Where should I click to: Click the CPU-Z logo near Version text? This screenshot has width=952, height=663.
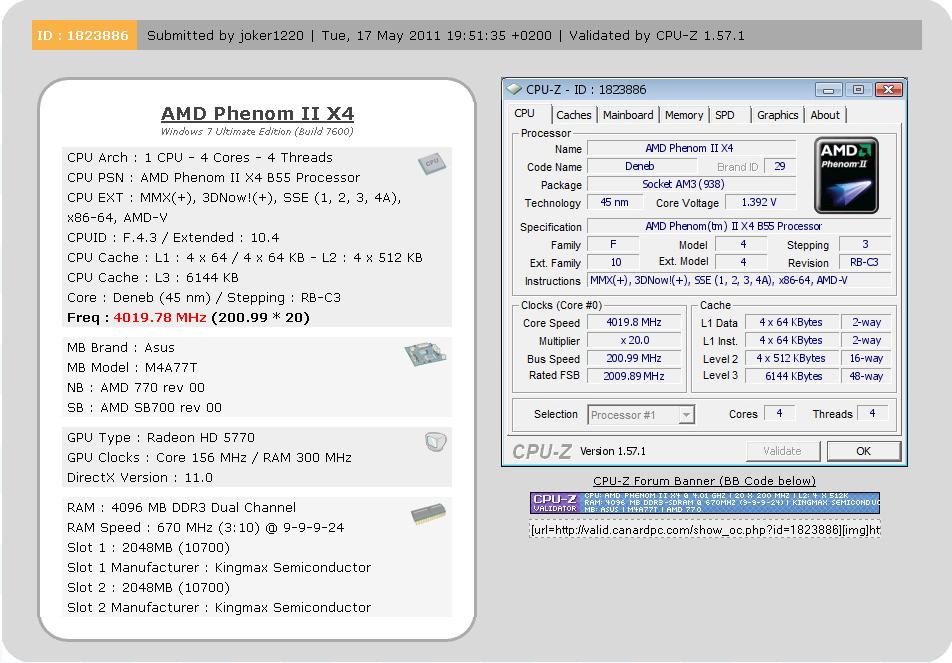542,451
